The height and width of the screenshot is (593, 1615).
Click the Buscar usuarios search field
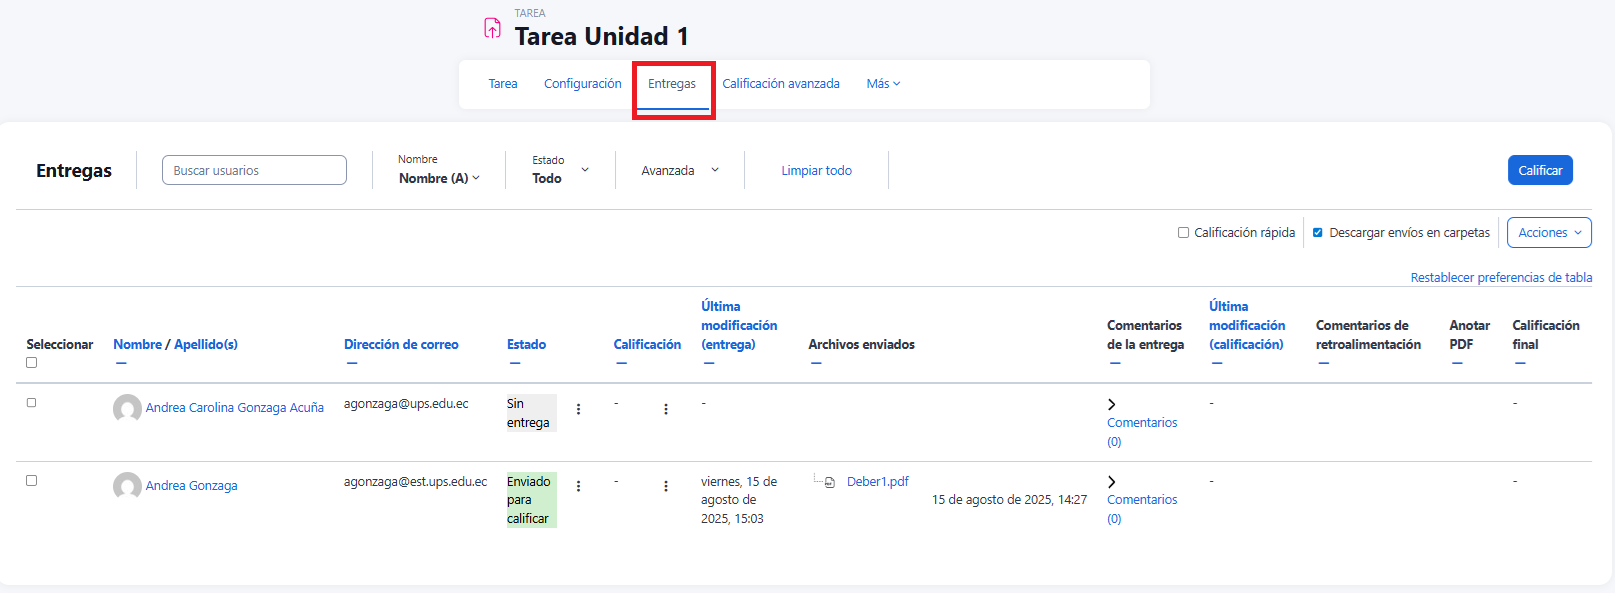tap(254, 171)
